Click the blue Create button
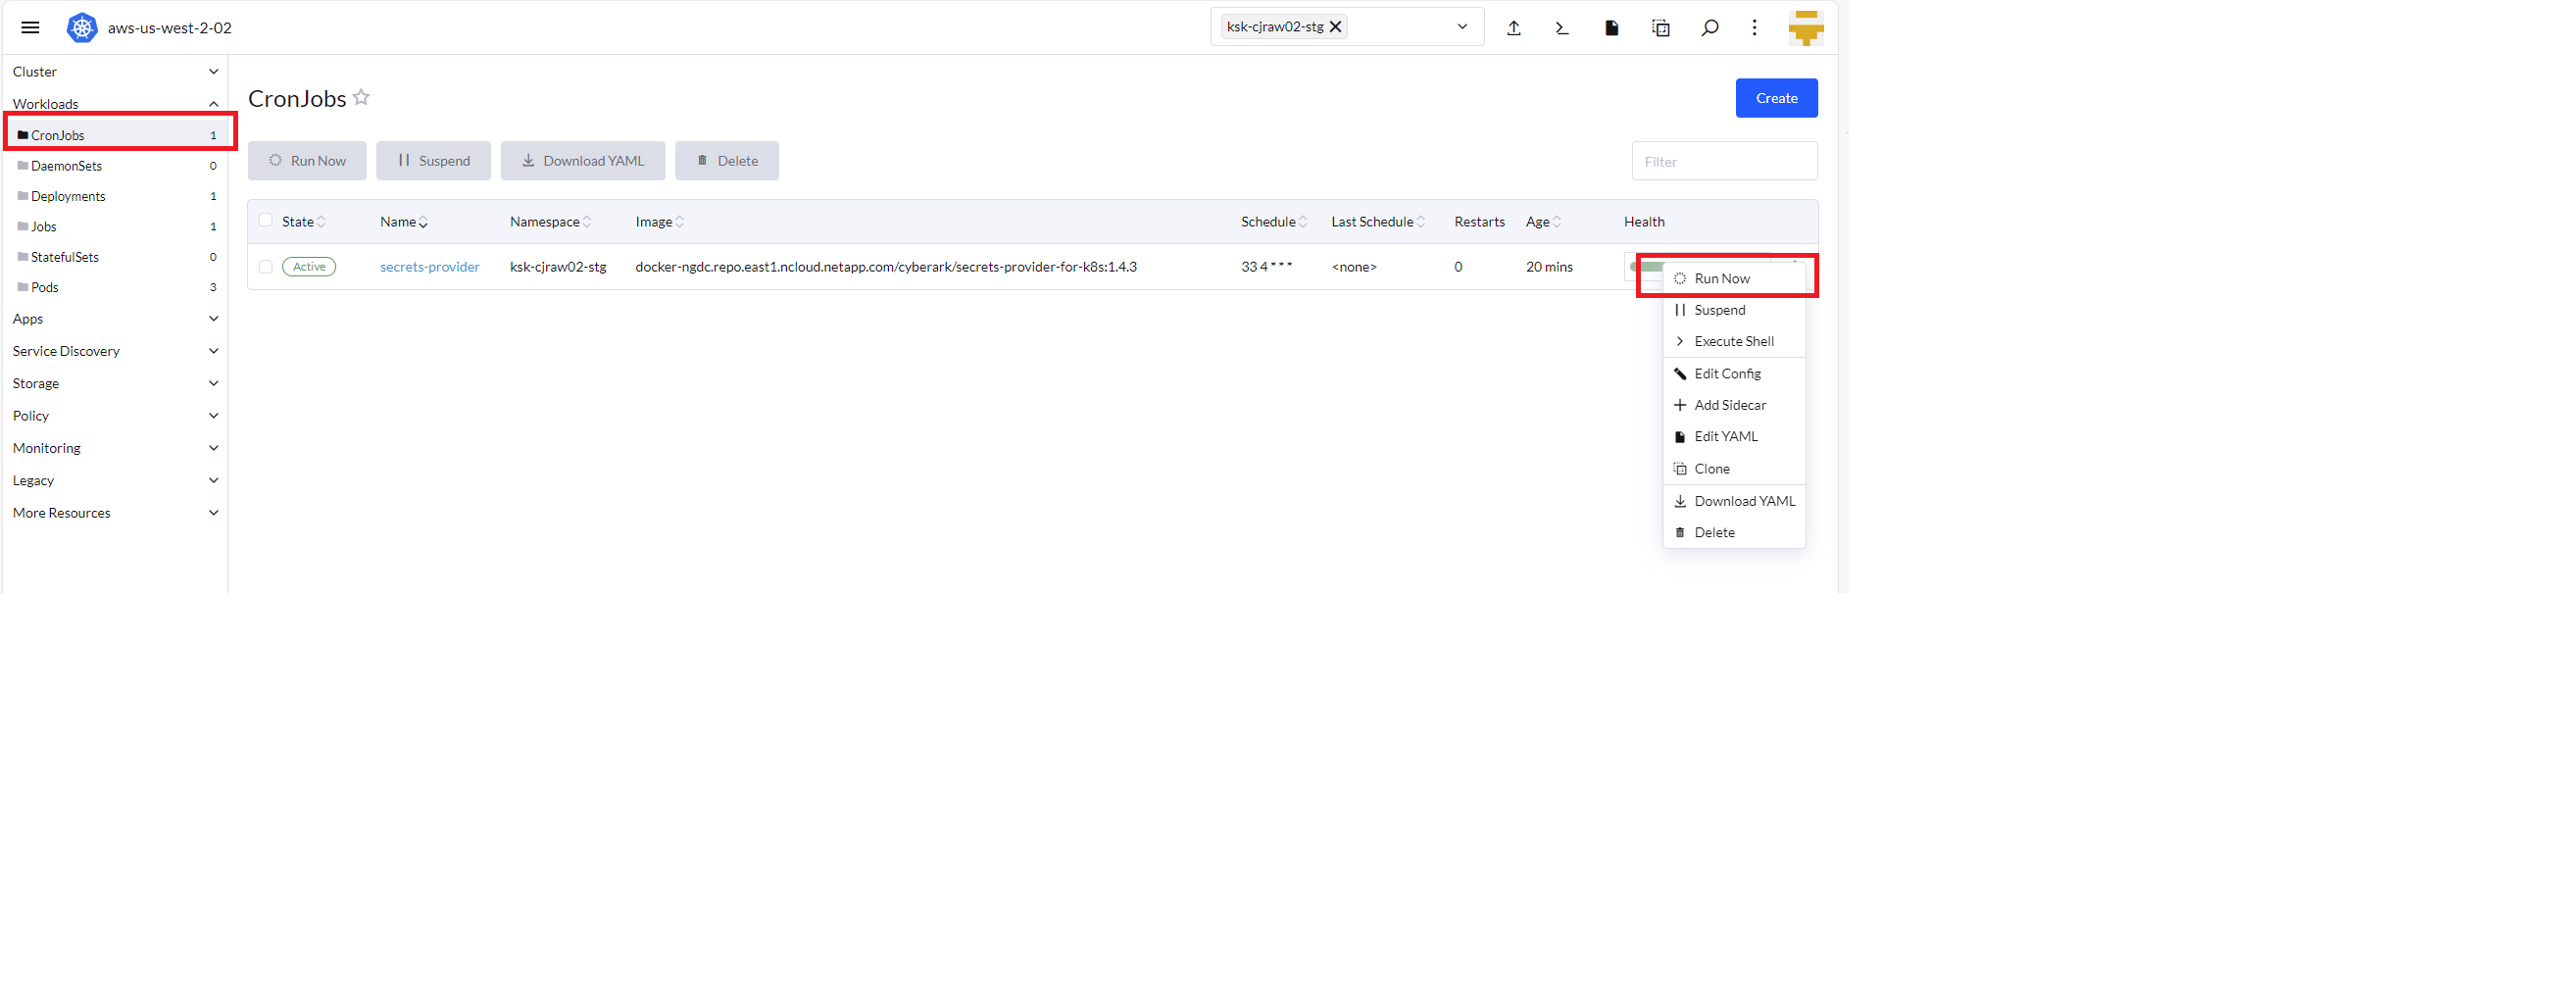This screenshot has height=996, width=2576. tap(1775, 98)
